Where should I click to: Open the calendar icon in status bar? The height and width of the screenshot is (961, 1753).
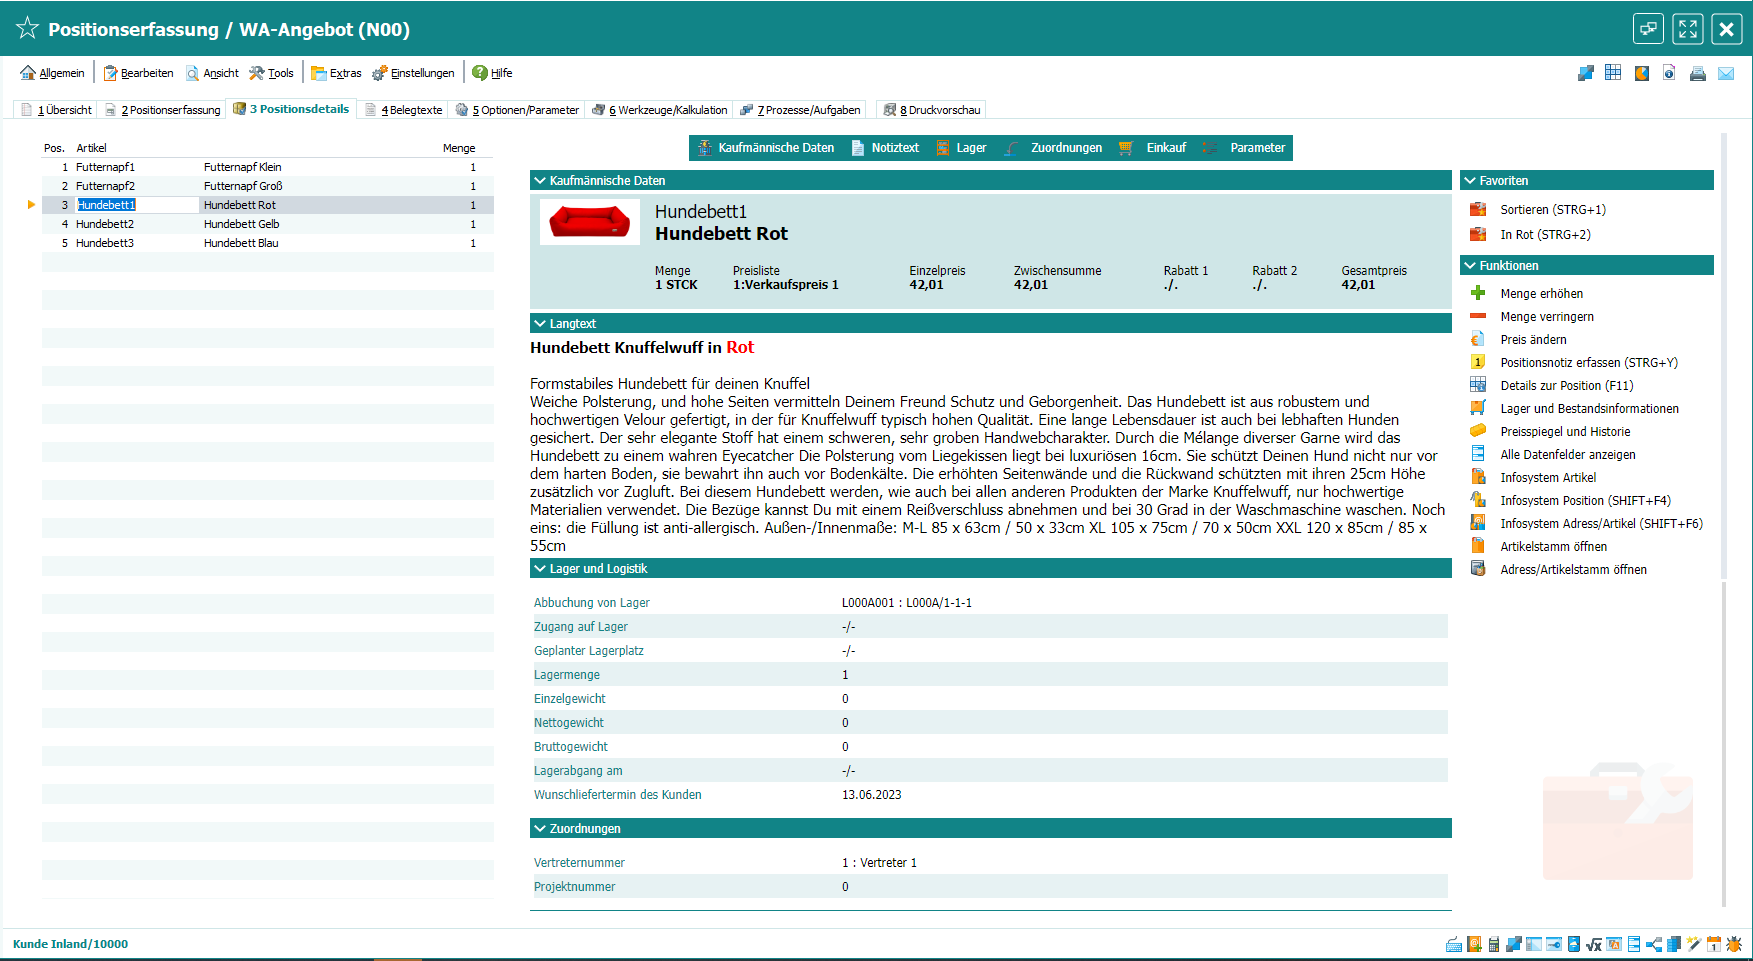[x=1714, y=944]
